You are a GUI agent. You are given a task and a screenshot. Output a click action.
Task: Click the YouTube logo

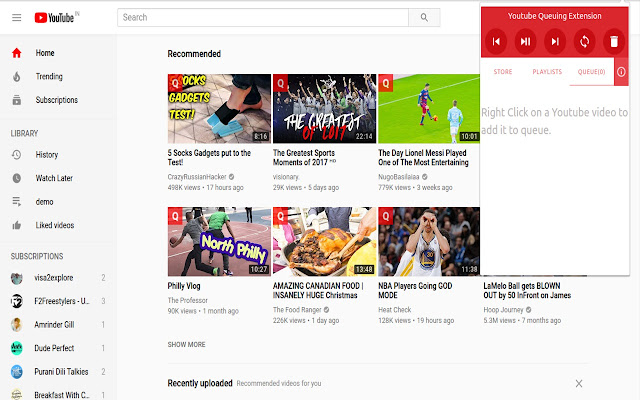tap(54, 18)
